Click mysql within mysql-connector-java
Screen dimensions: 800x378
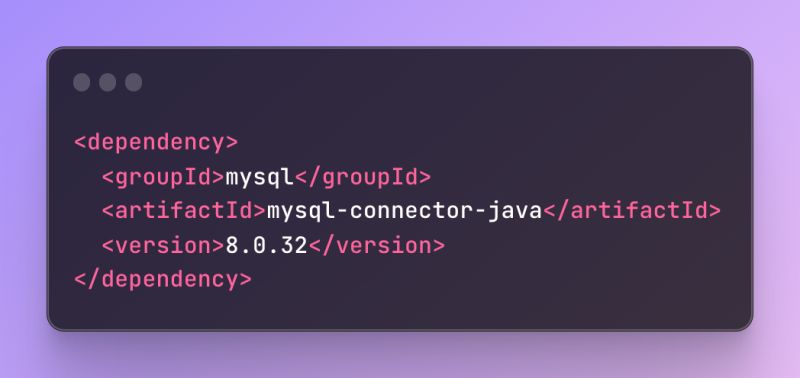tap(301, 212)
